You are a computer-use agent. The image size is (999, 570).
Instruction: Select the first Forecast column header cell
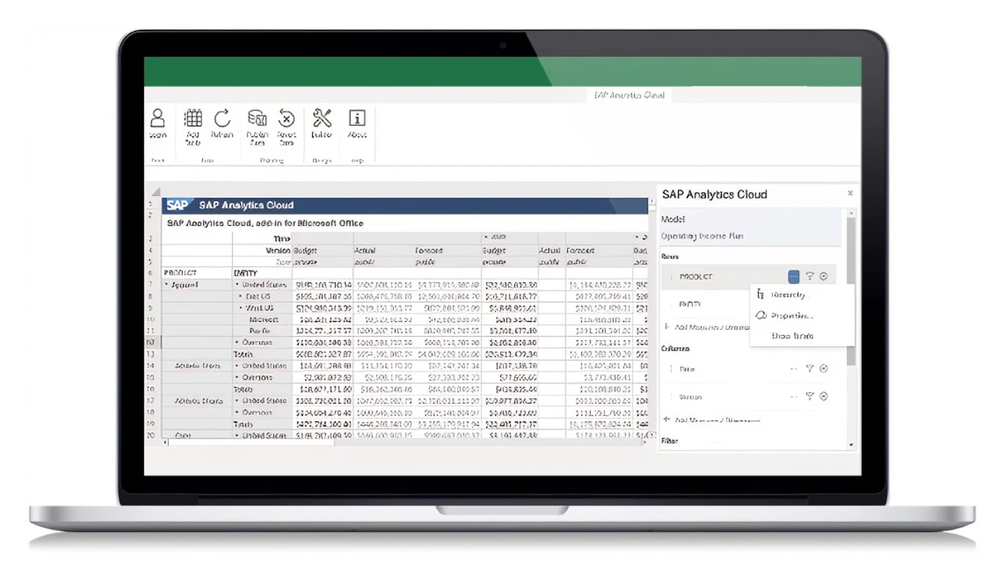point(447,250)
